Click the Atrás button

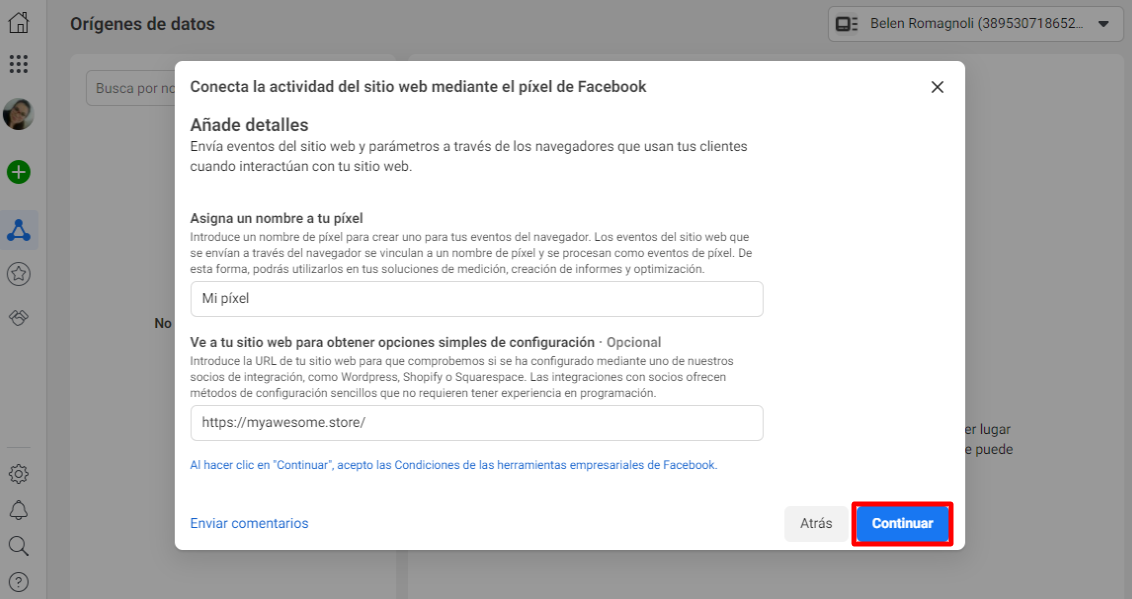(816, 523)
